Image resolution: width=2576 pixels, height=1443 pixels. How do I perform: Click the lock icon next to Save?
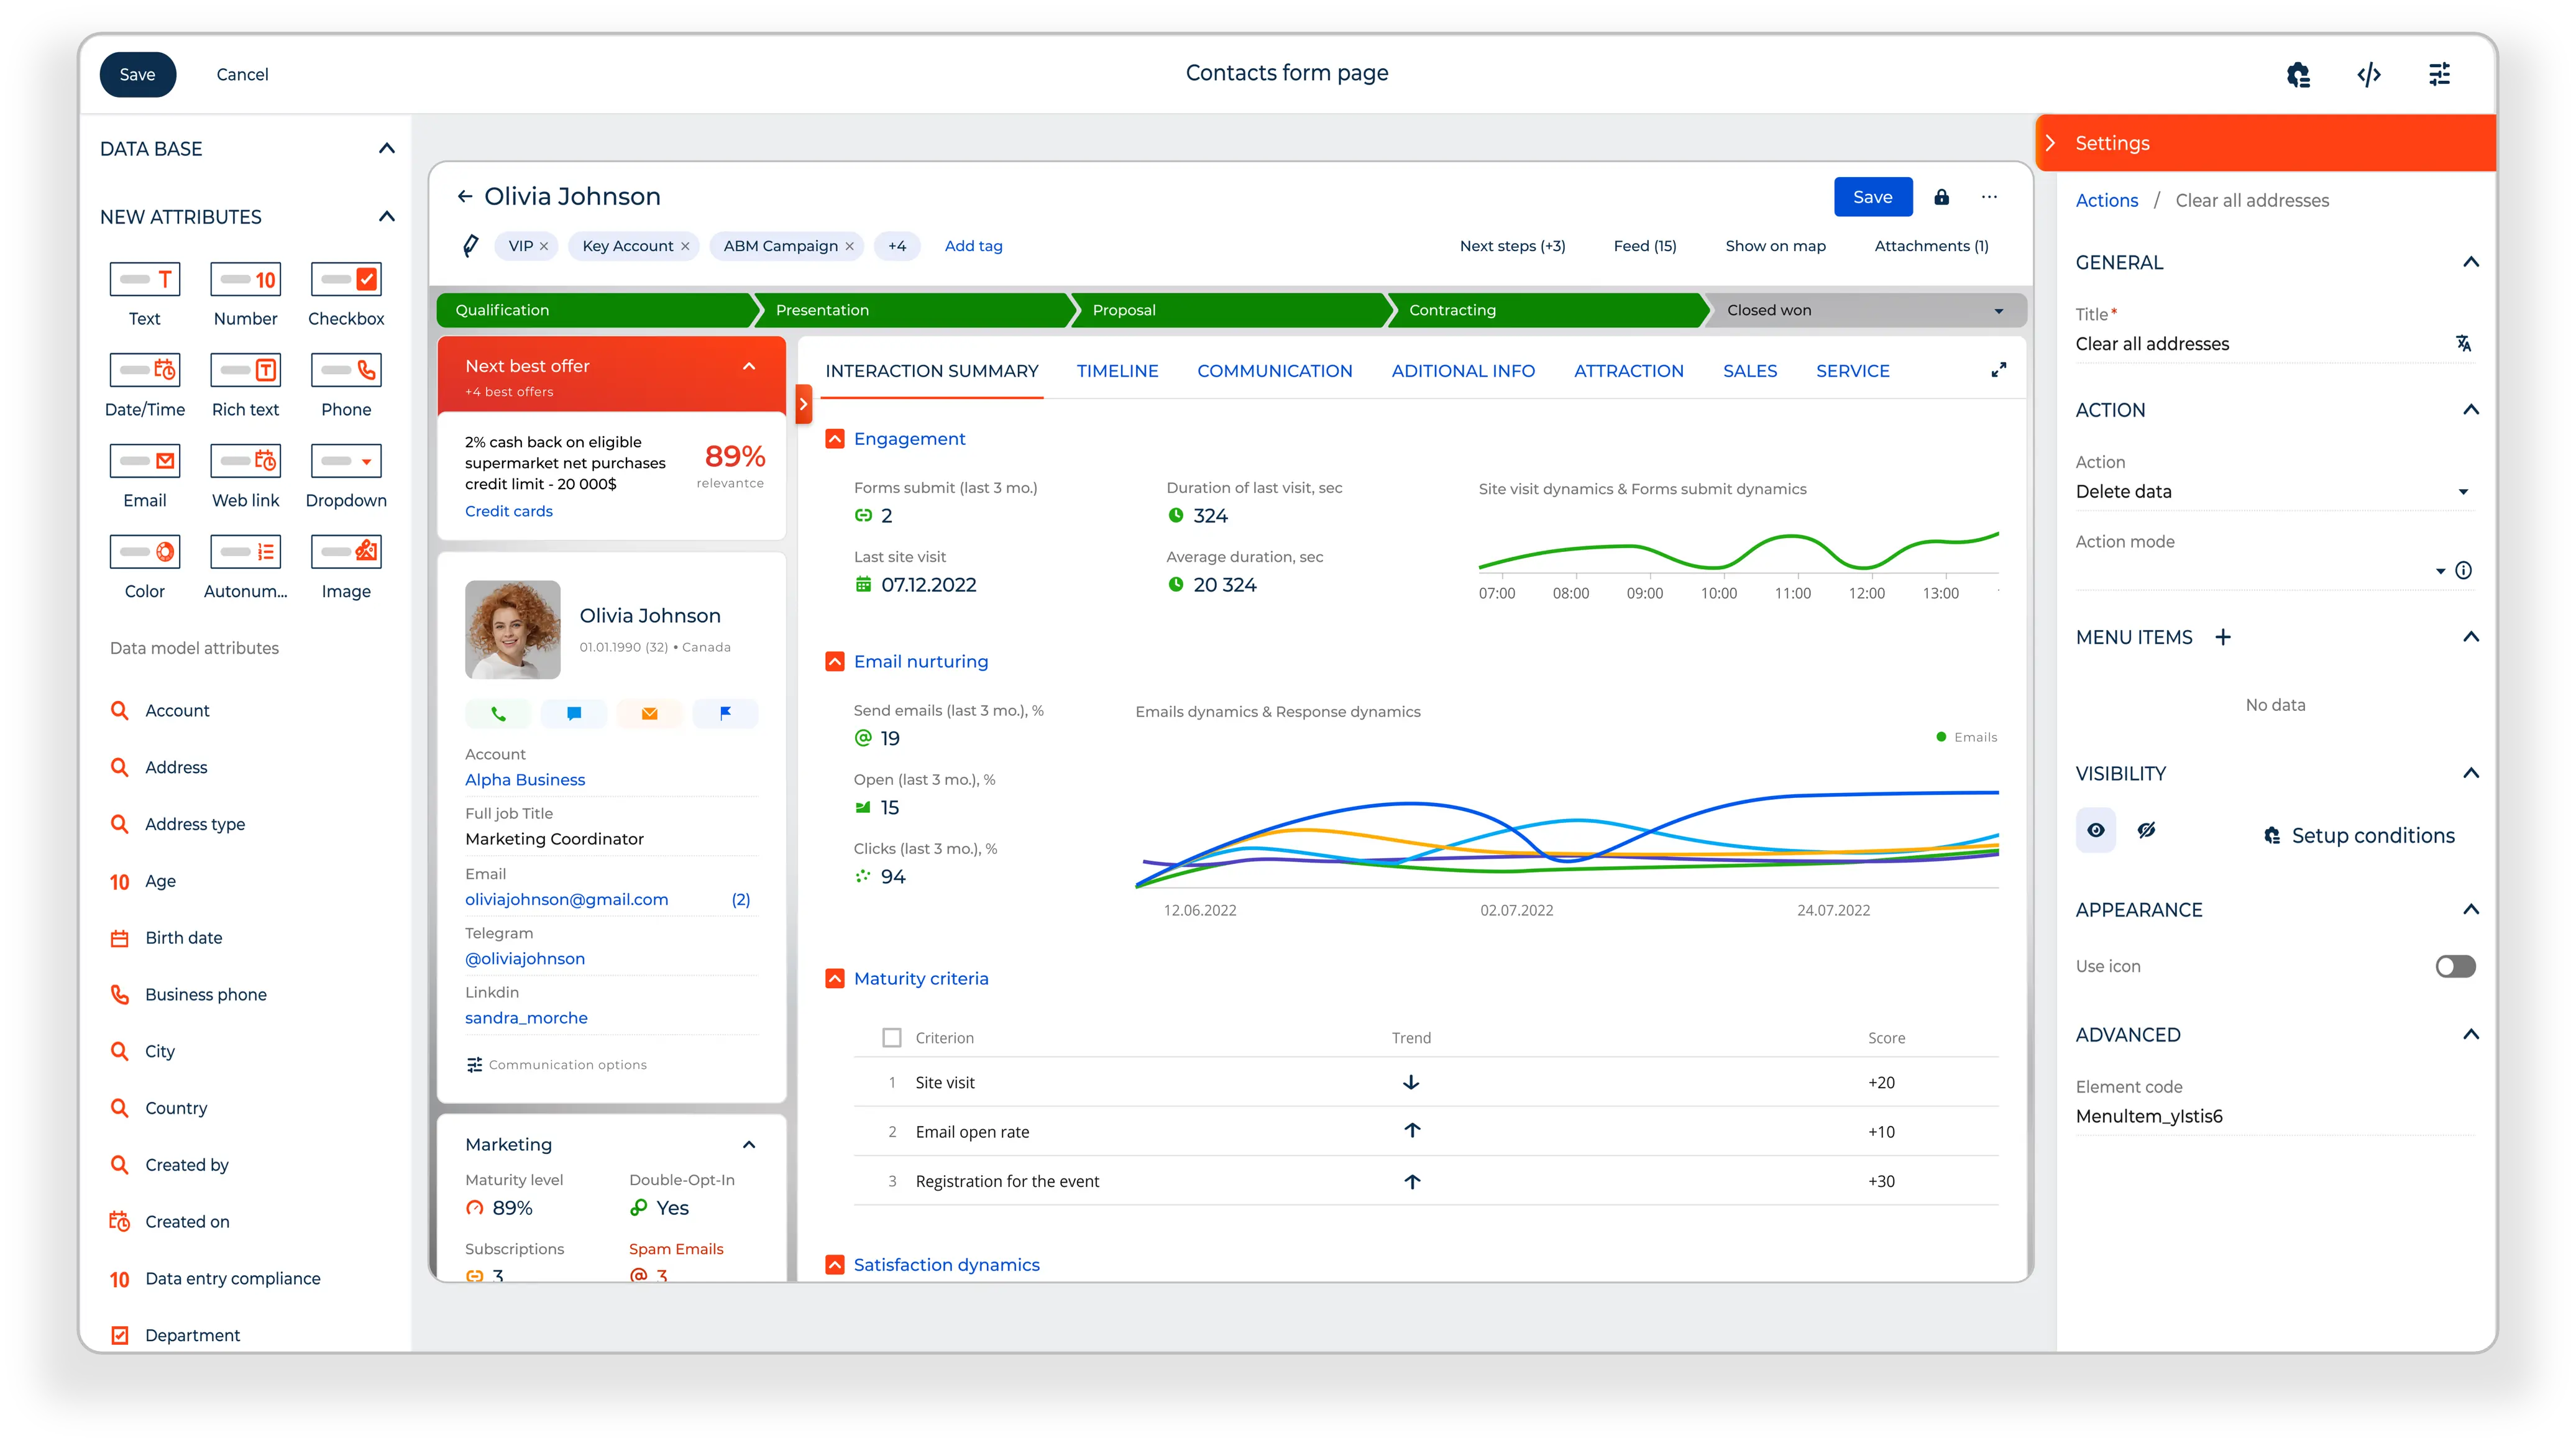tap(1943, 197)
